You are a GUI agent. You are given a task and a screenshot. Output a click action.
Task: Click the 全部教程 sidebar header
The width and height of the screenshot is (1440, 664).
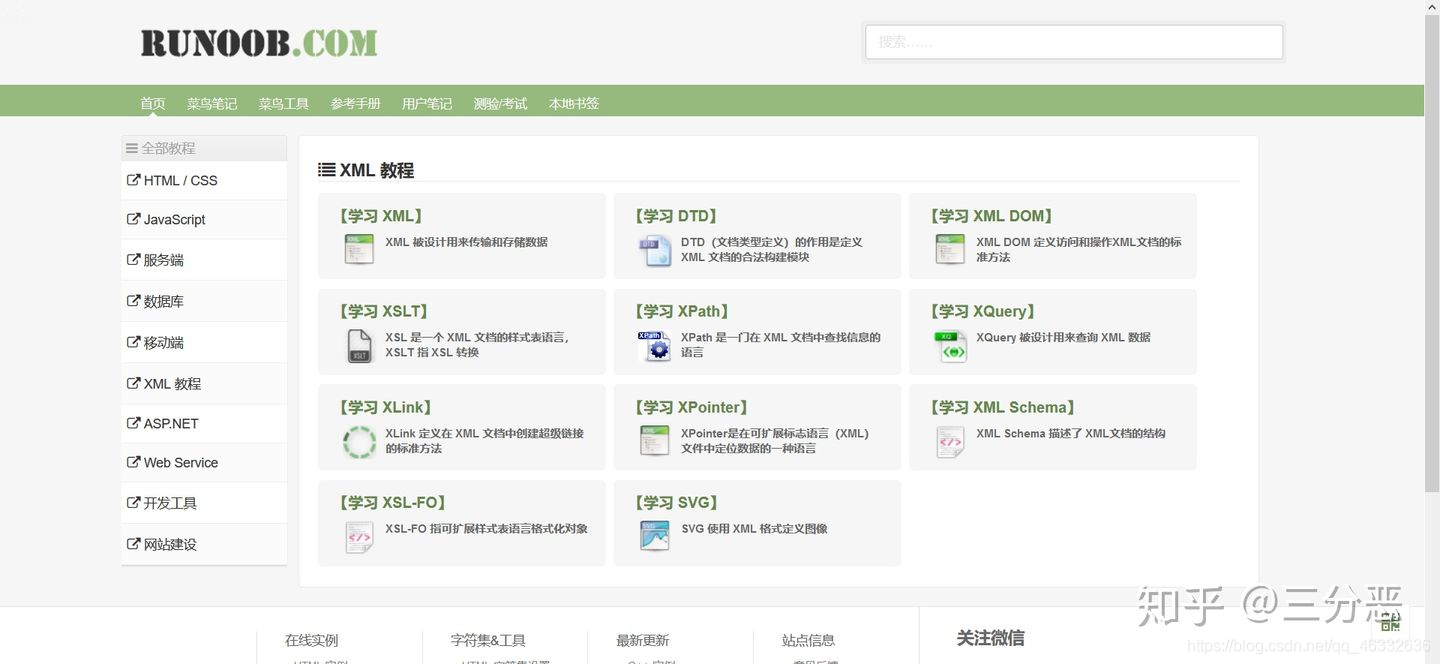tap(204, 148)
